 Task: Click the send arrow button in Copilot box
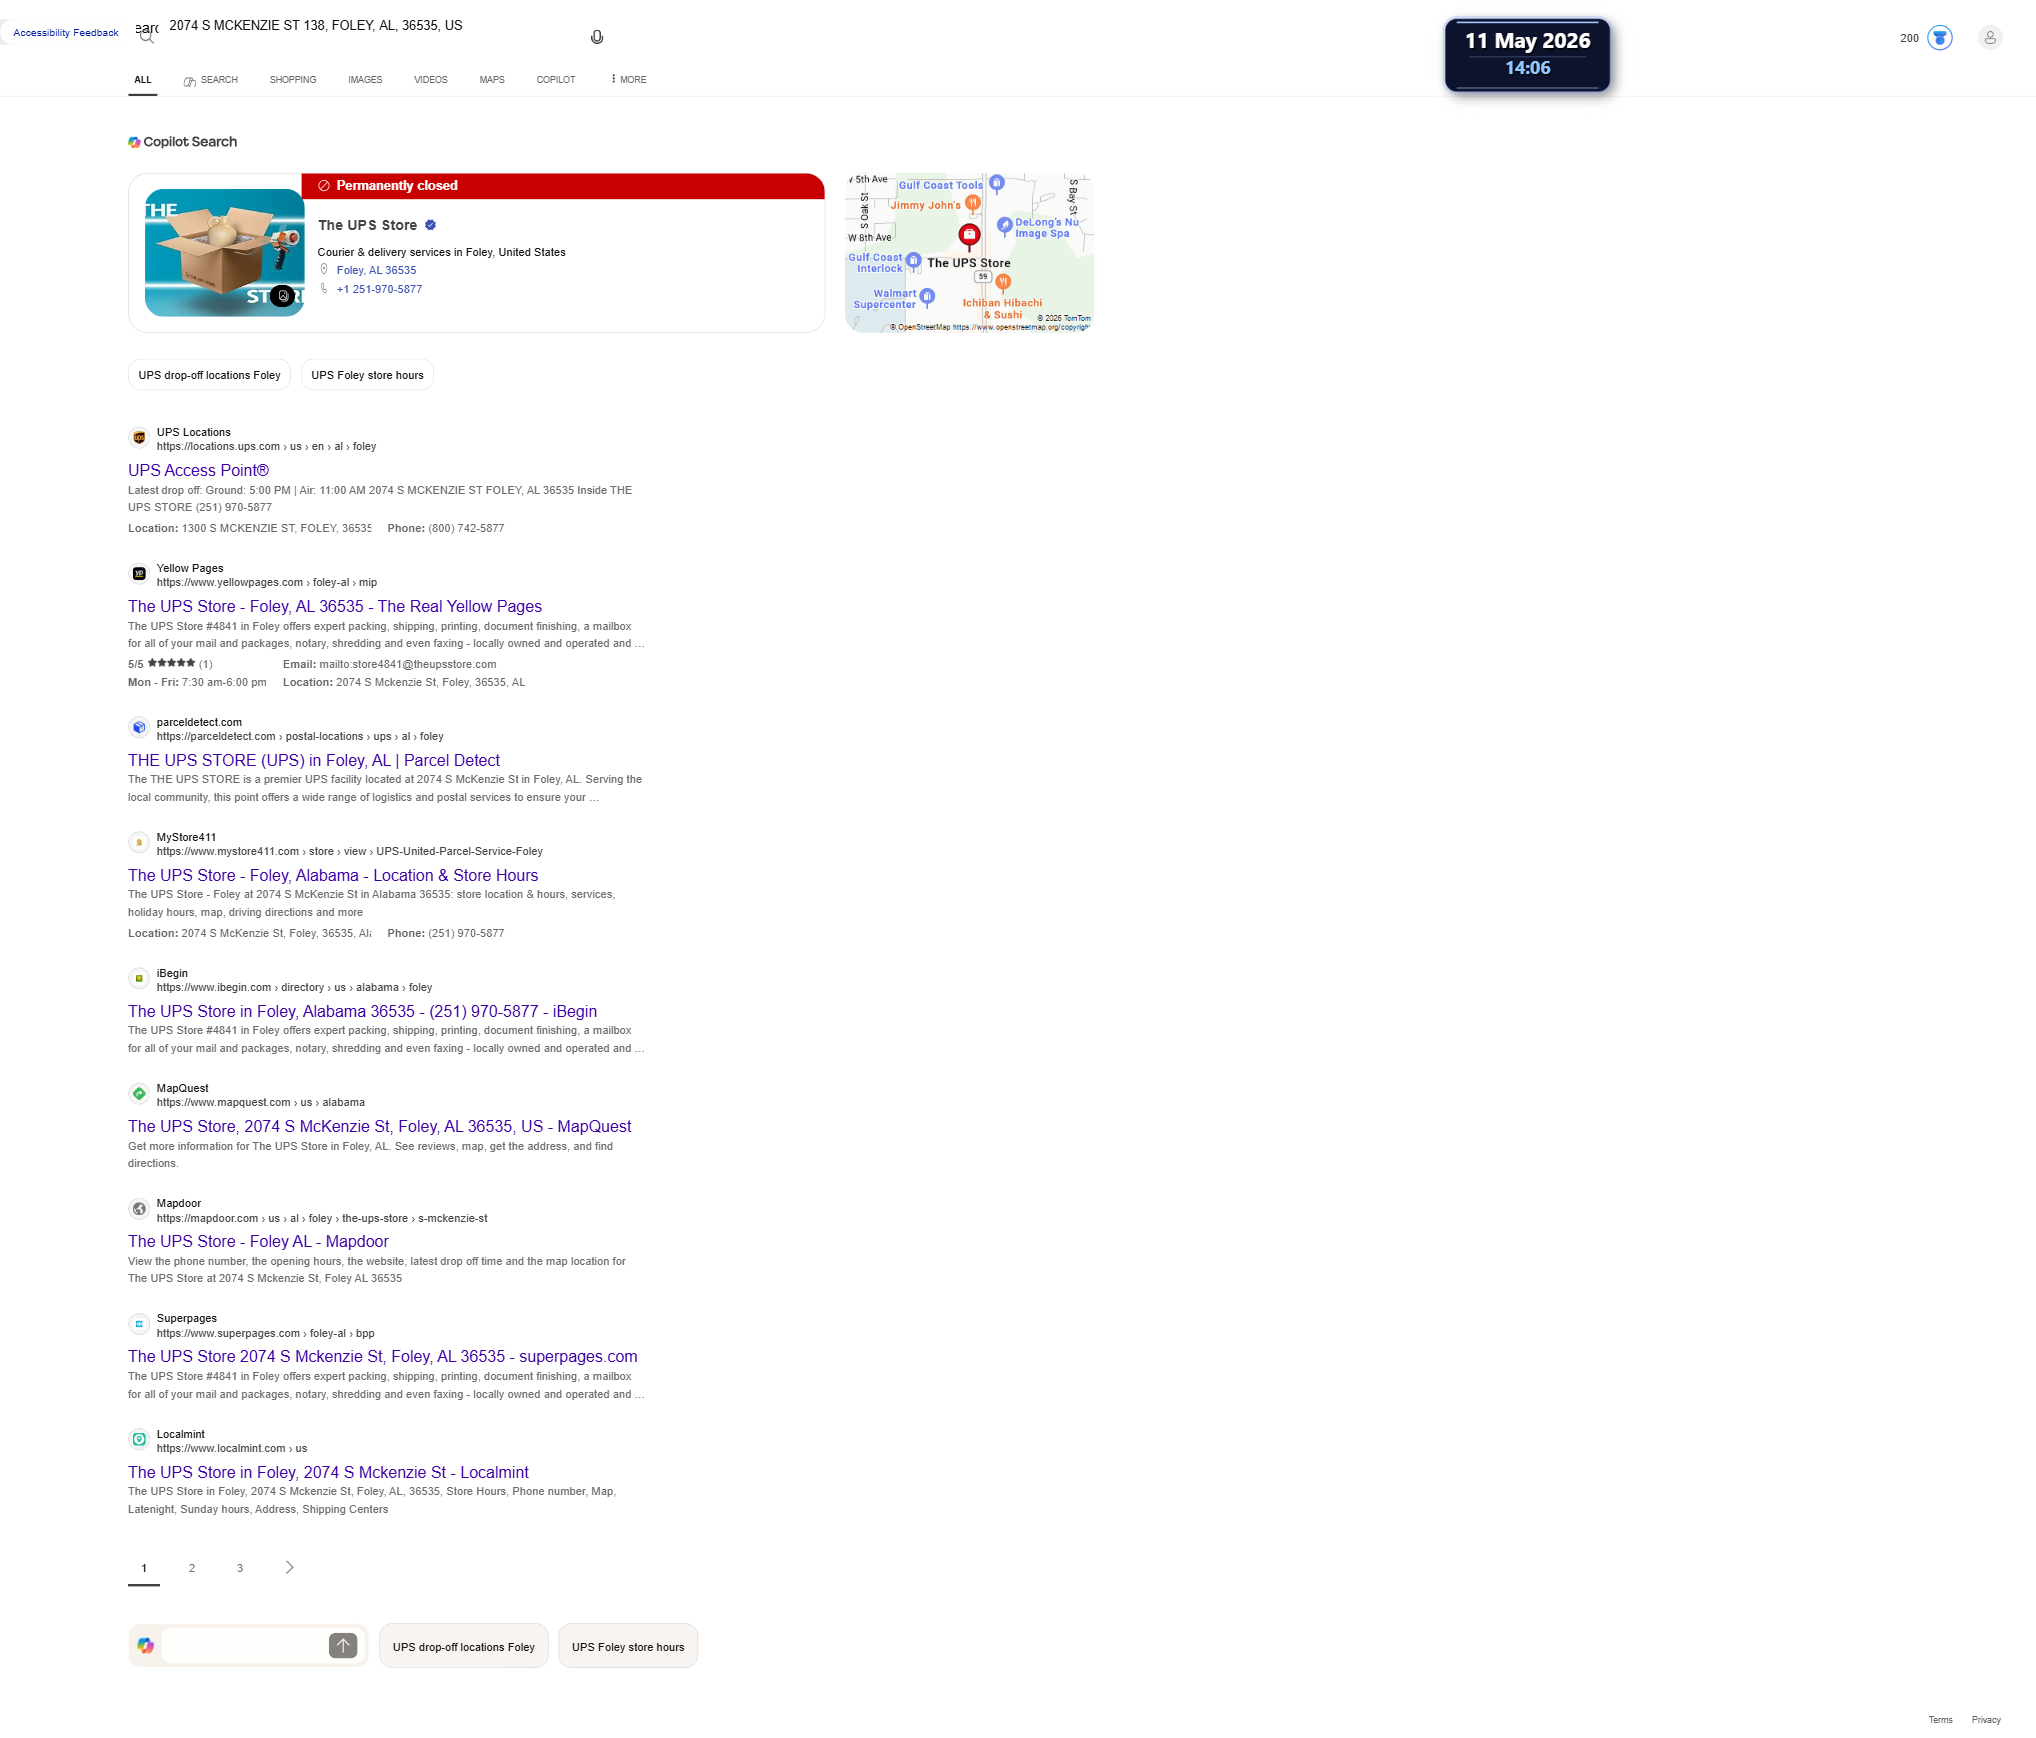[x=343, y=1646]
